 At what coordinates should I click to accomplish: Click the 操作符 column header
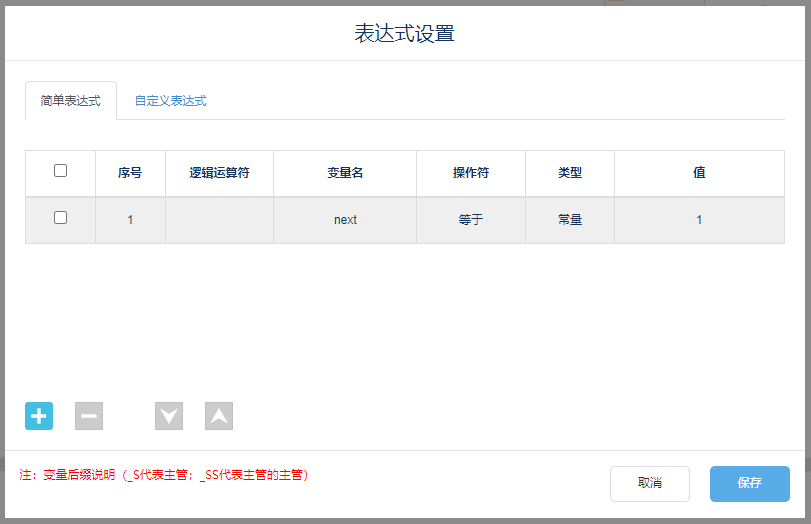tap(470, 173)
